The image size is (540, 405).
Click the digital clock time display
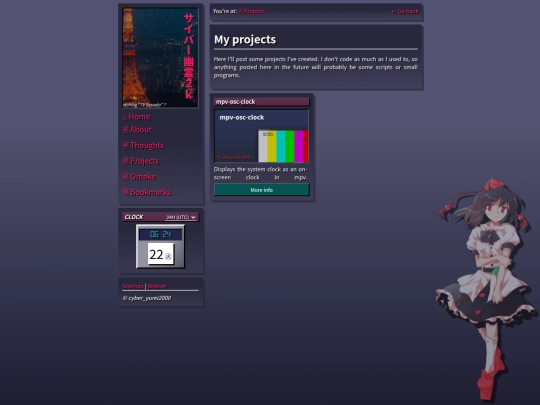(x=160, y=235)
